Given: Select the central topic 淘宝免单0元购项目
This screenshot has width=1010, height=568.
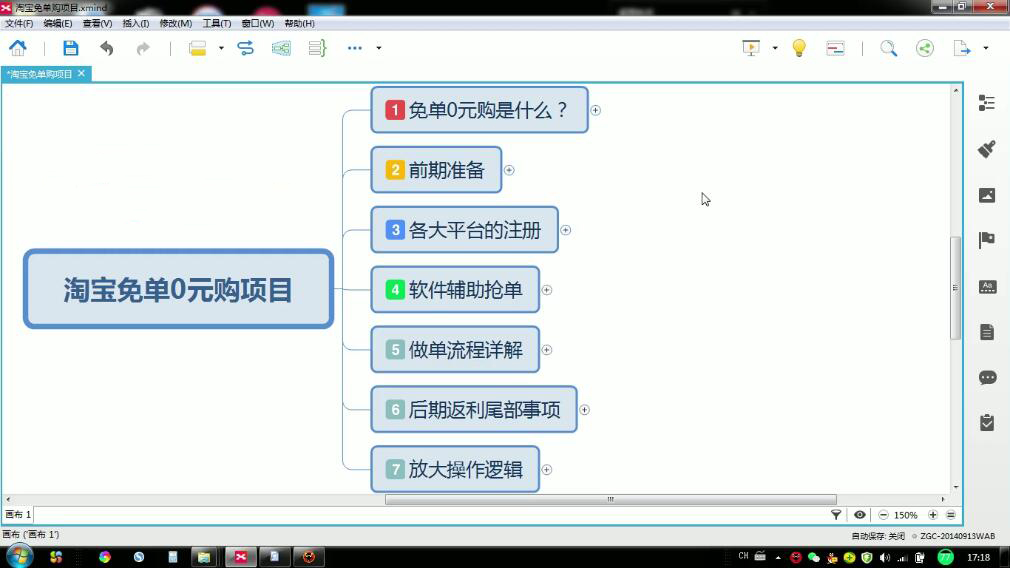Looking at the screenshot, I should coord(178,289).
